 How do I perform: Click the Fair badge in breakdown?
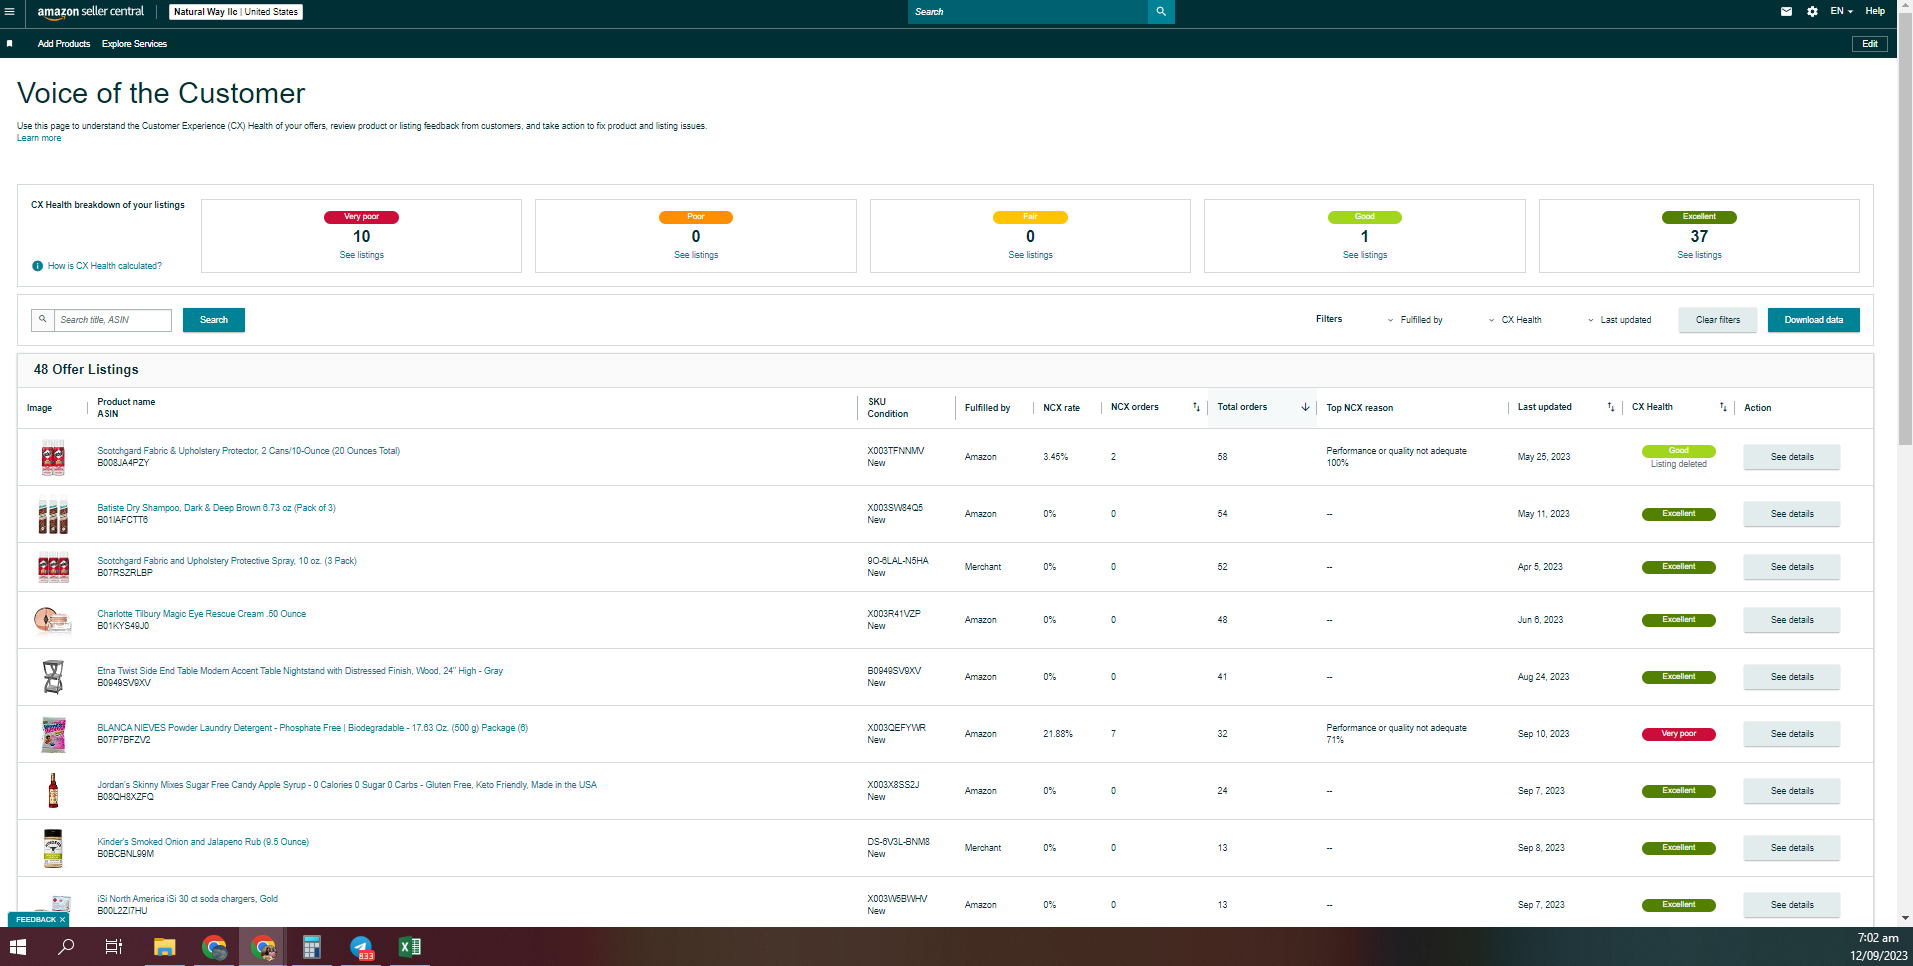click(1030, 217)
